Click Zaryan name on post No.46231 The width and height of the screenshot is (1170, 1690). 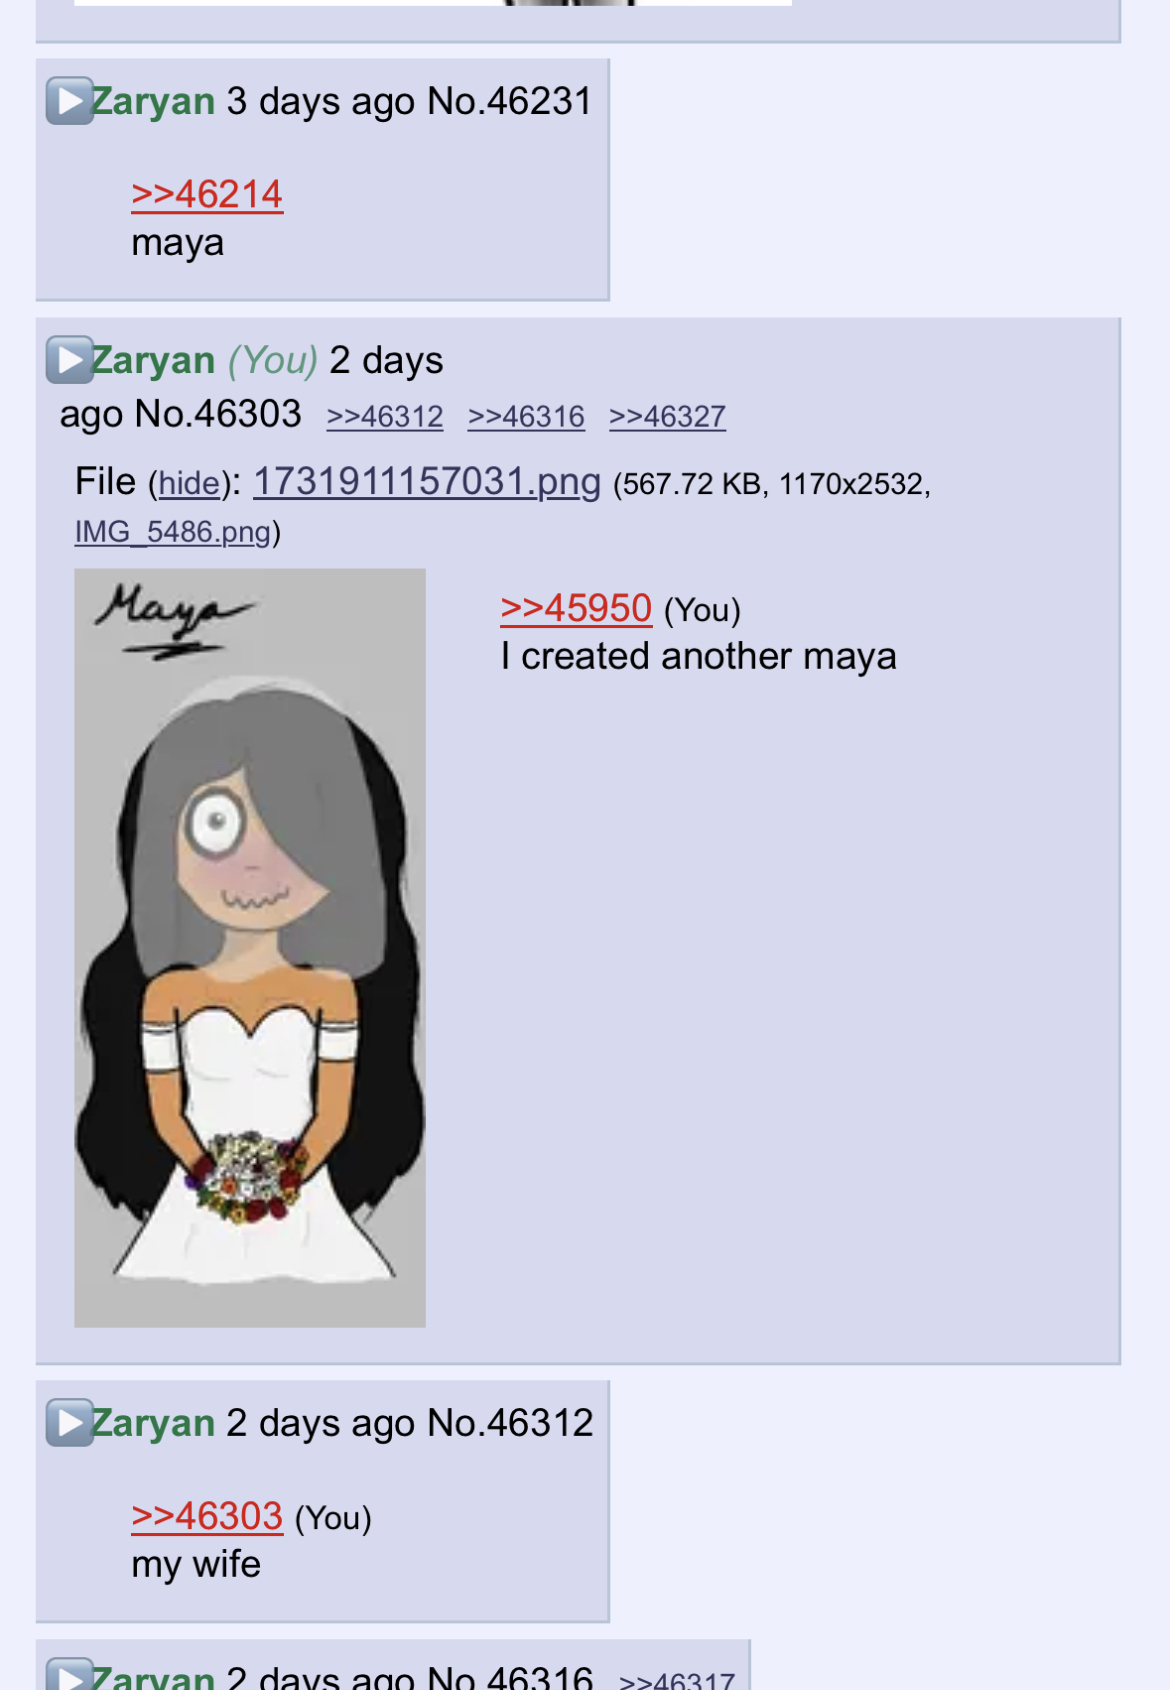(153, 101)
